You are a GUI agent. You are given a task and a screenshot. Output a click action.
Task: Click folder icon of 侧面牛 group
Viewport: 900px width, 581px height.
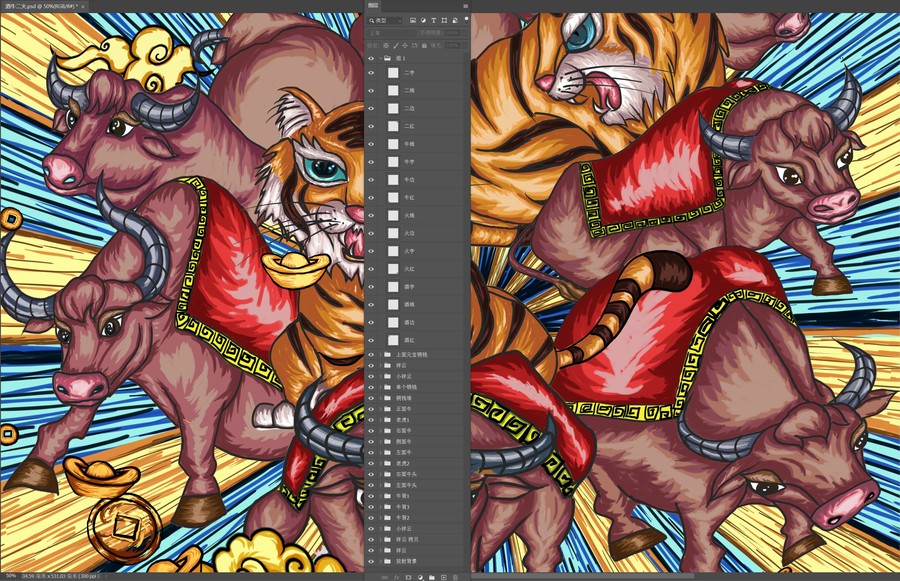(387, 441)
